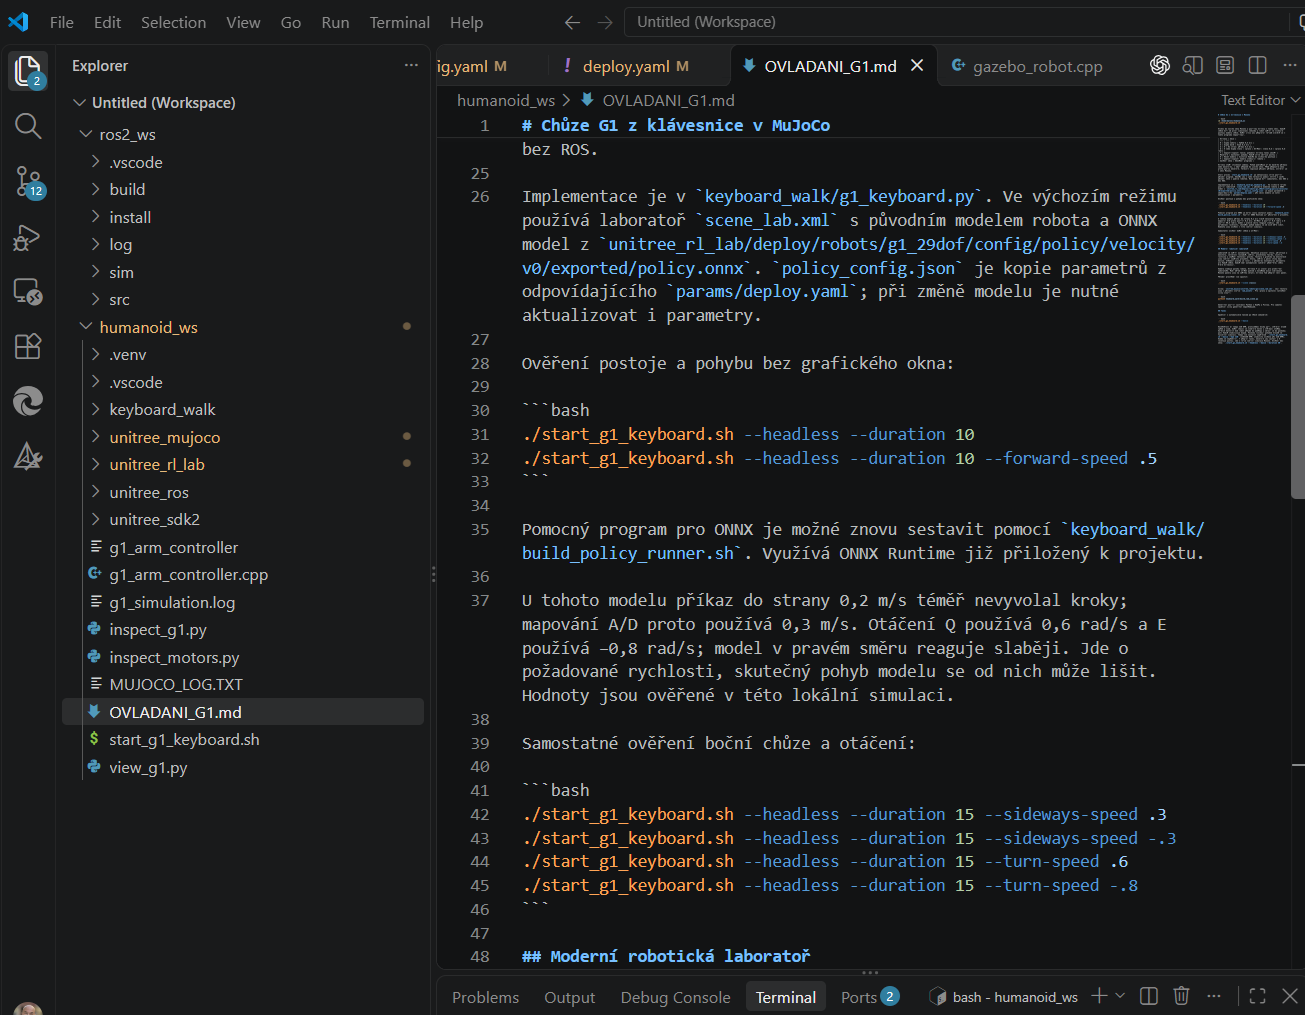Go forward using the navigation arrow
This screenshot has width=1305, height=1015.
coord(605,22)
